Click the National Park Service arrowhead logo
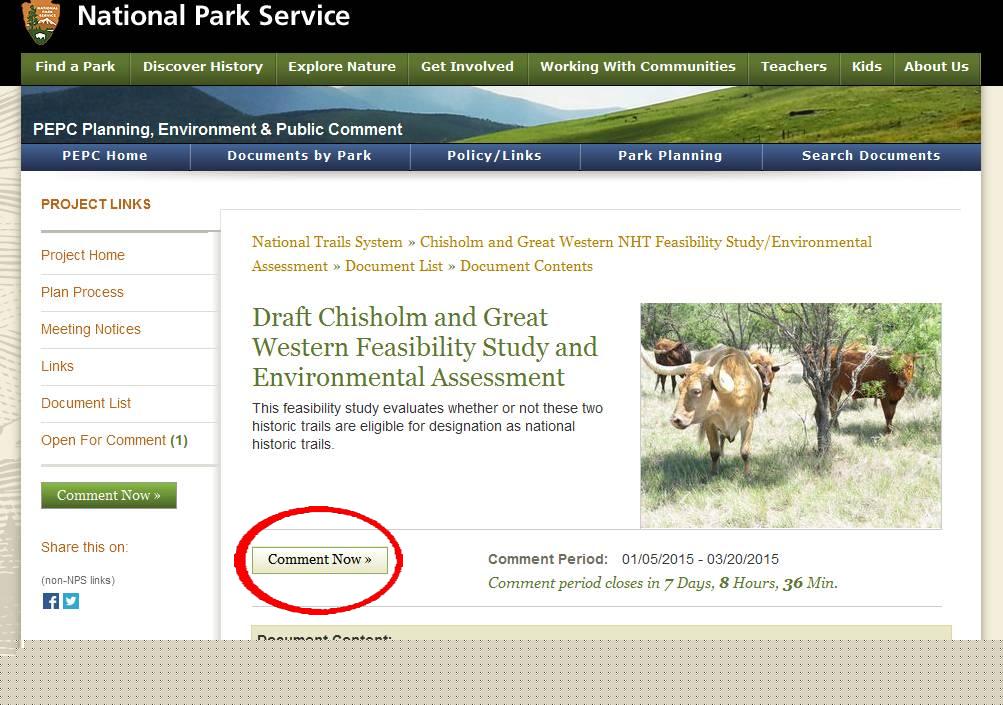The image size is (1003, 705). [x=41, y=22]
